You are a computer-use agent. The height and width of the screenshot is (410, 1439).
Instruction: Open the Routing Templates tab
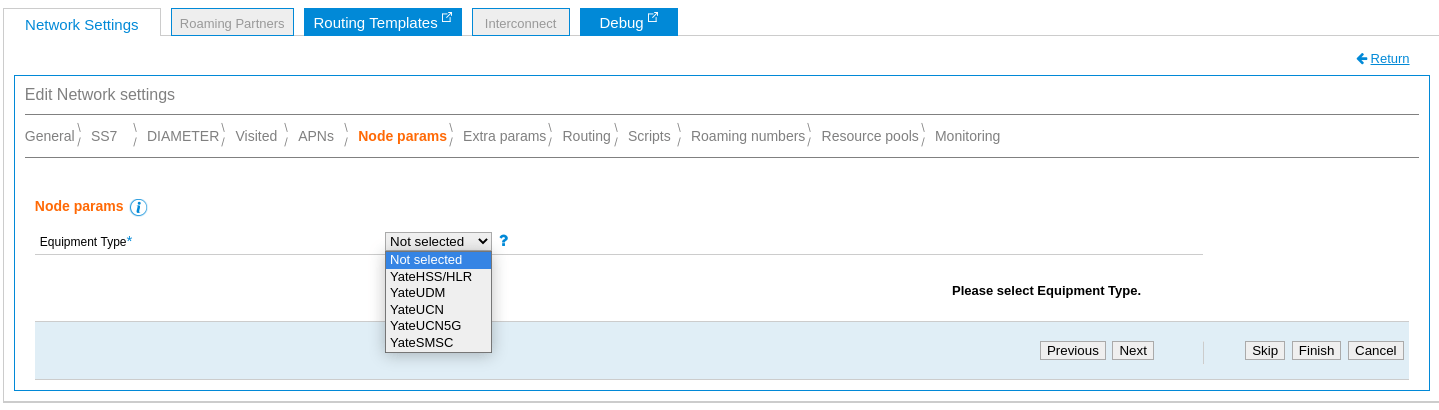click(x=383, y=22)
